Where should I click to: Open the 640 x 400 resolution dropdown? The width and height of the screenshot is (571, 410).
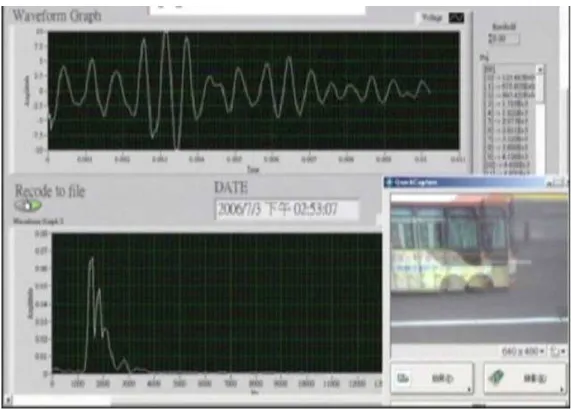coord(523,351)
